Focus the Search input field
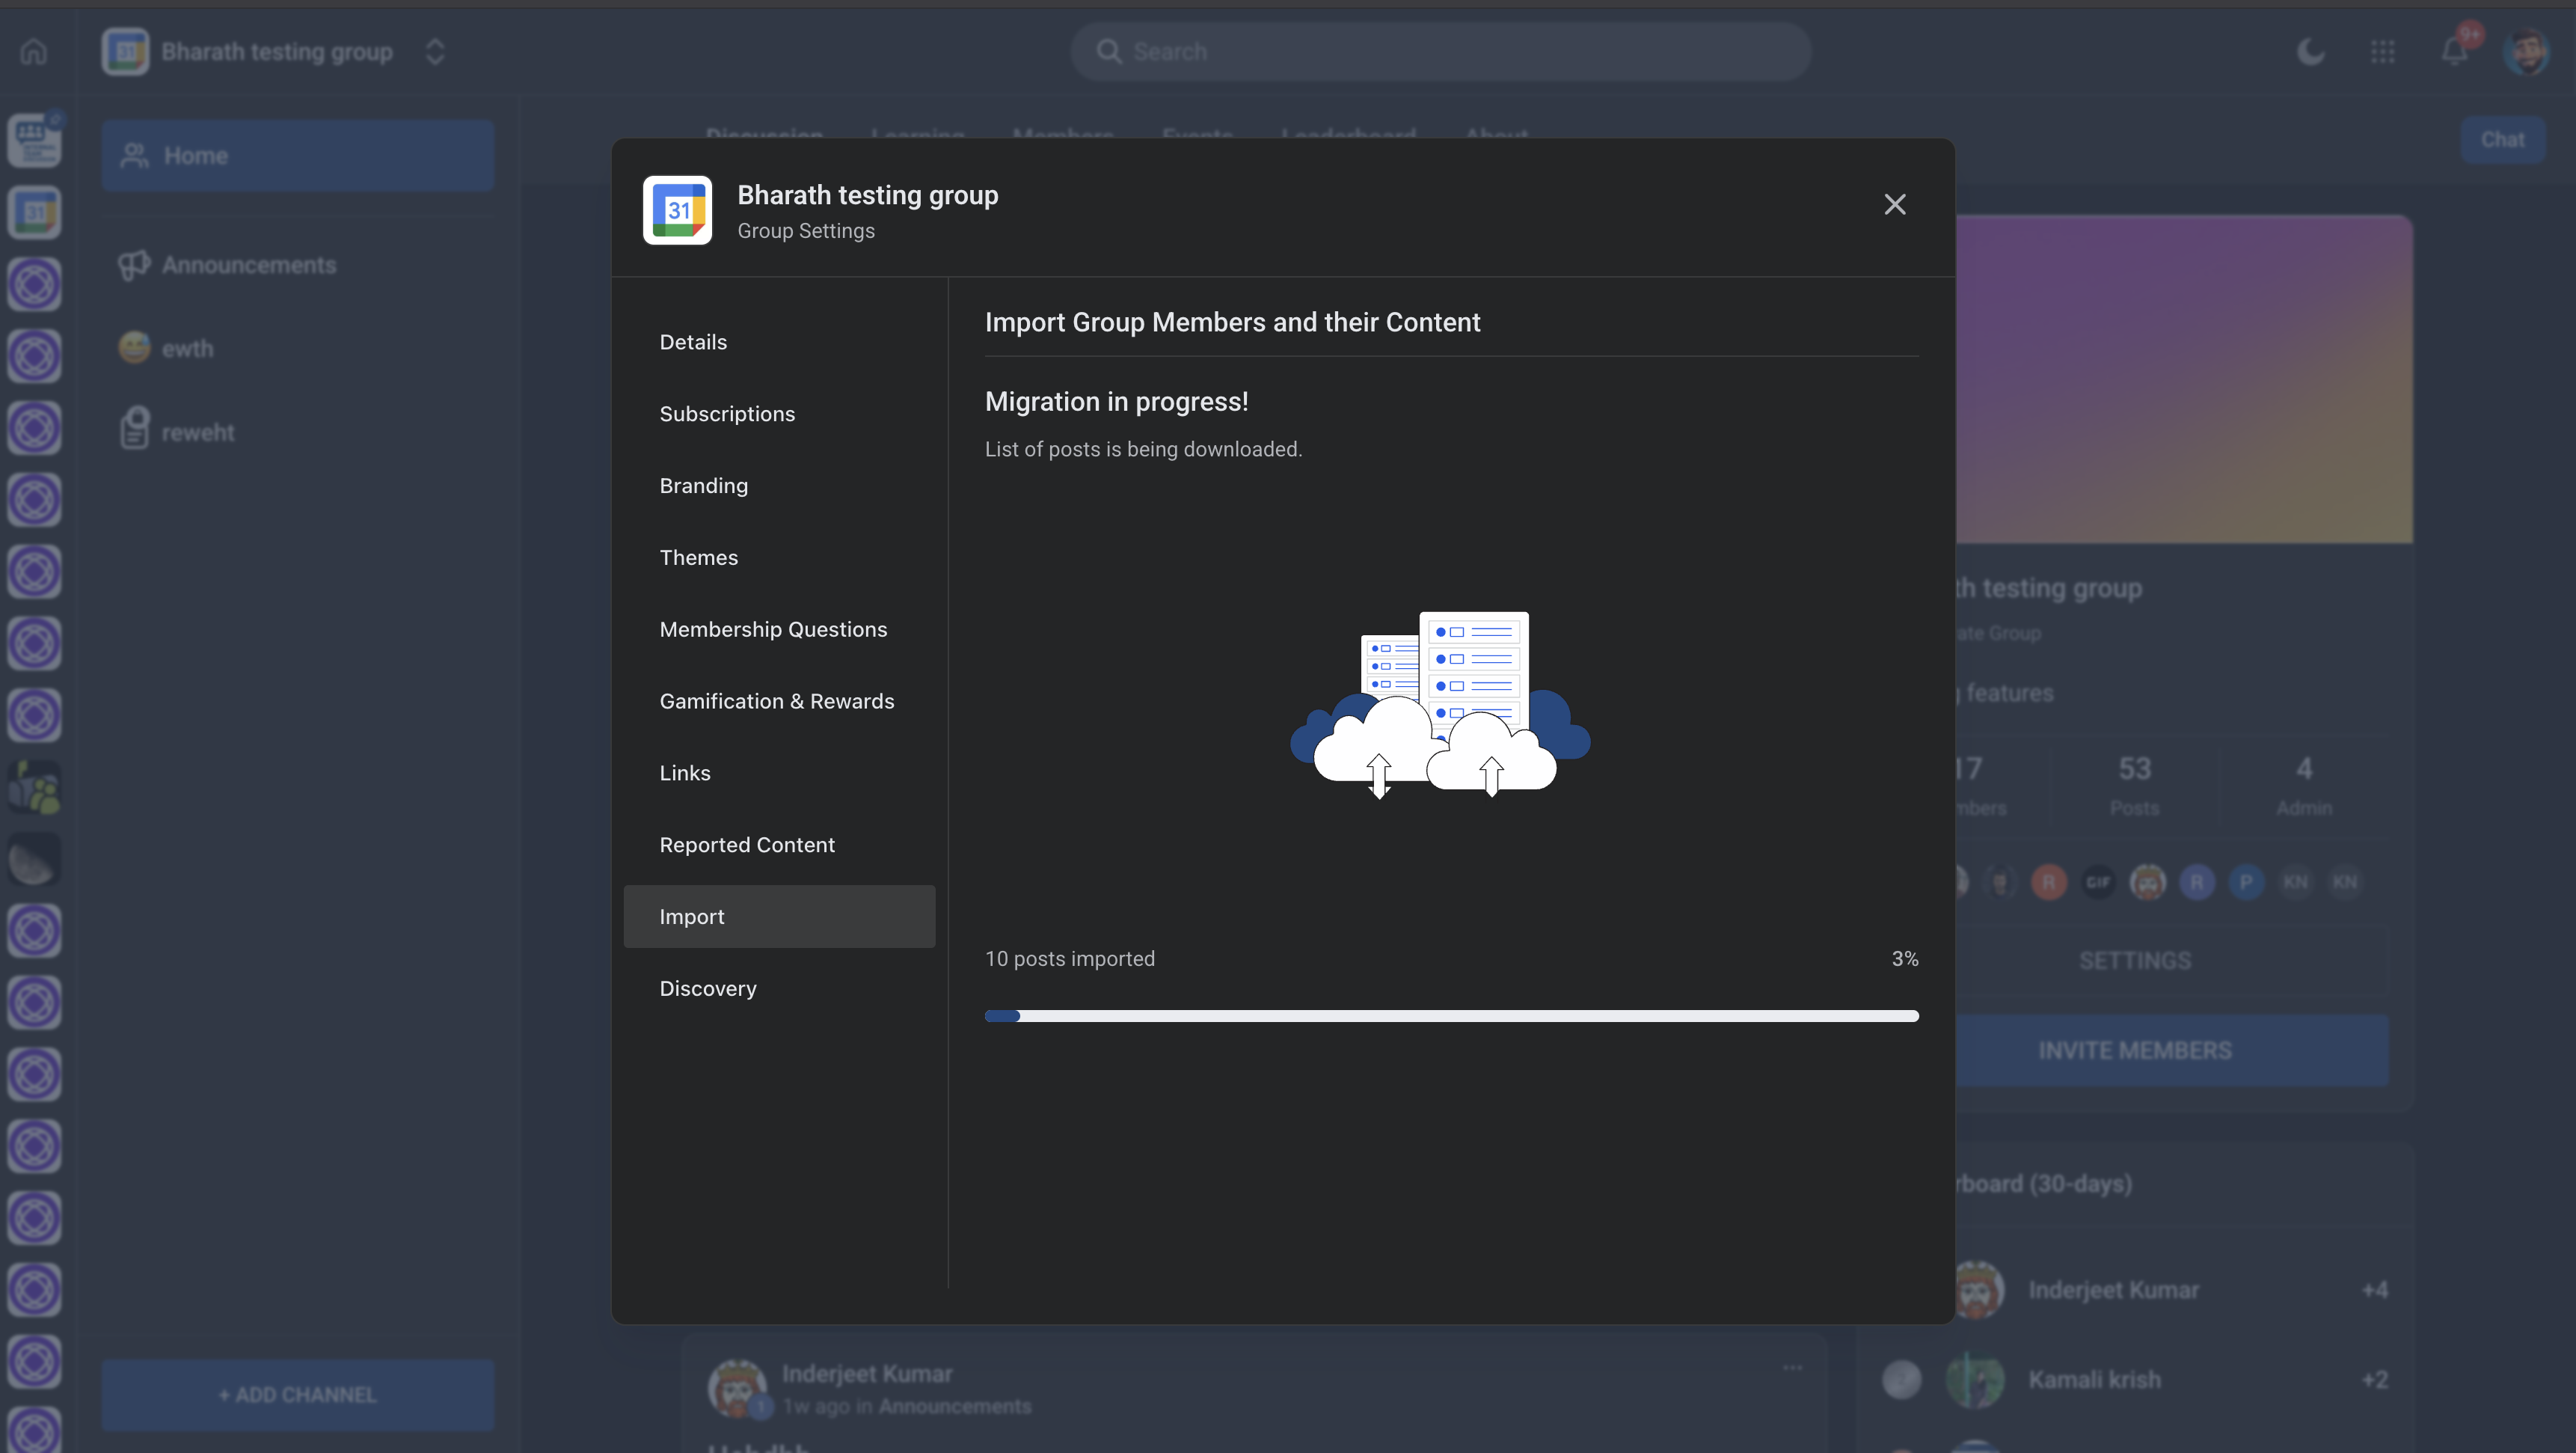 click(1440, 51)
